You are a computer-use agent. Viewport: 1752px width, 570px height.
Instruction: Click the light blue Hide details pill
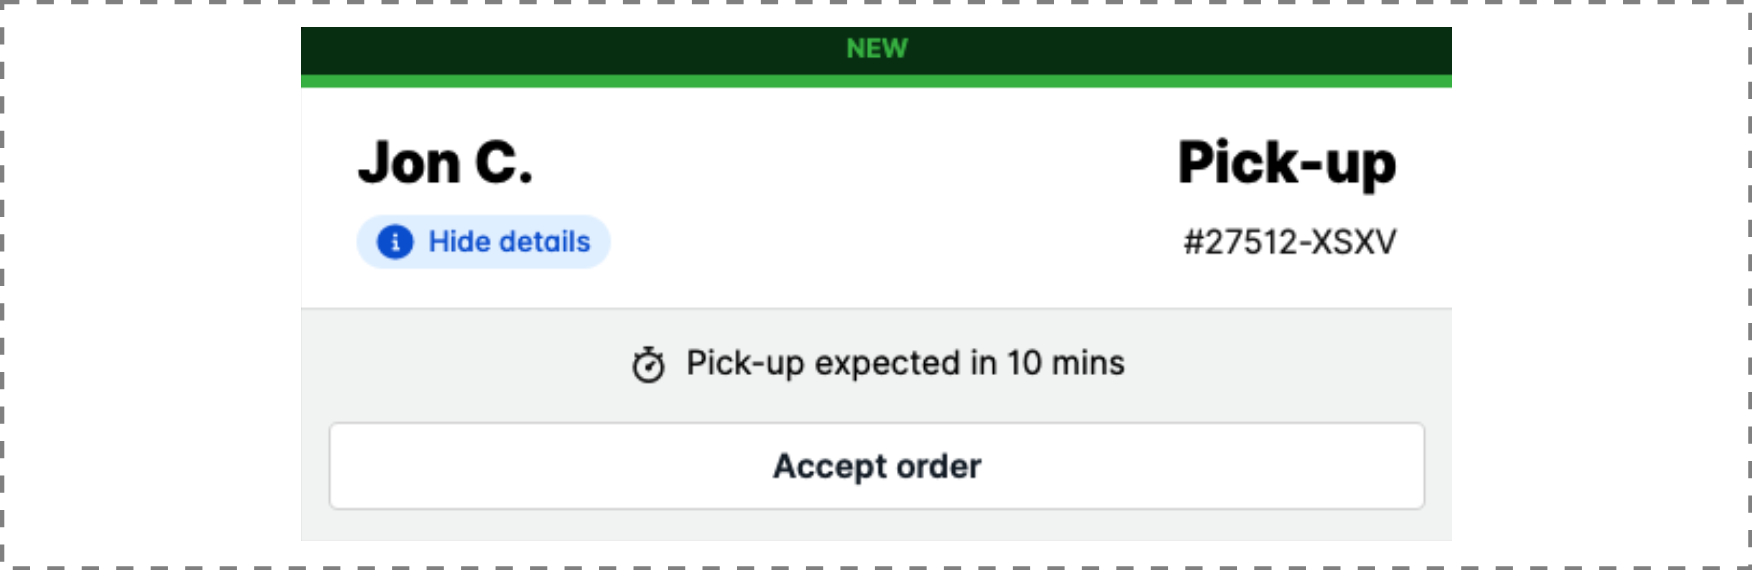point(484,242)
